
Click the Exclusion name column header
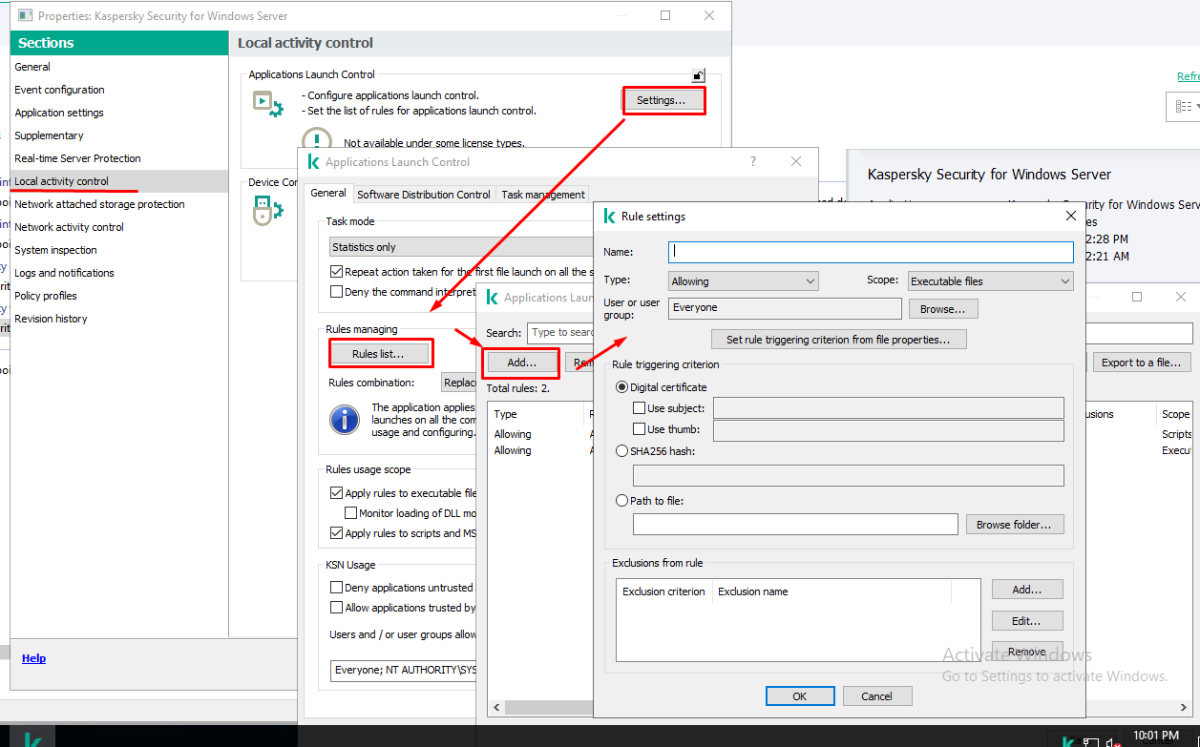(x=753, y=592)
